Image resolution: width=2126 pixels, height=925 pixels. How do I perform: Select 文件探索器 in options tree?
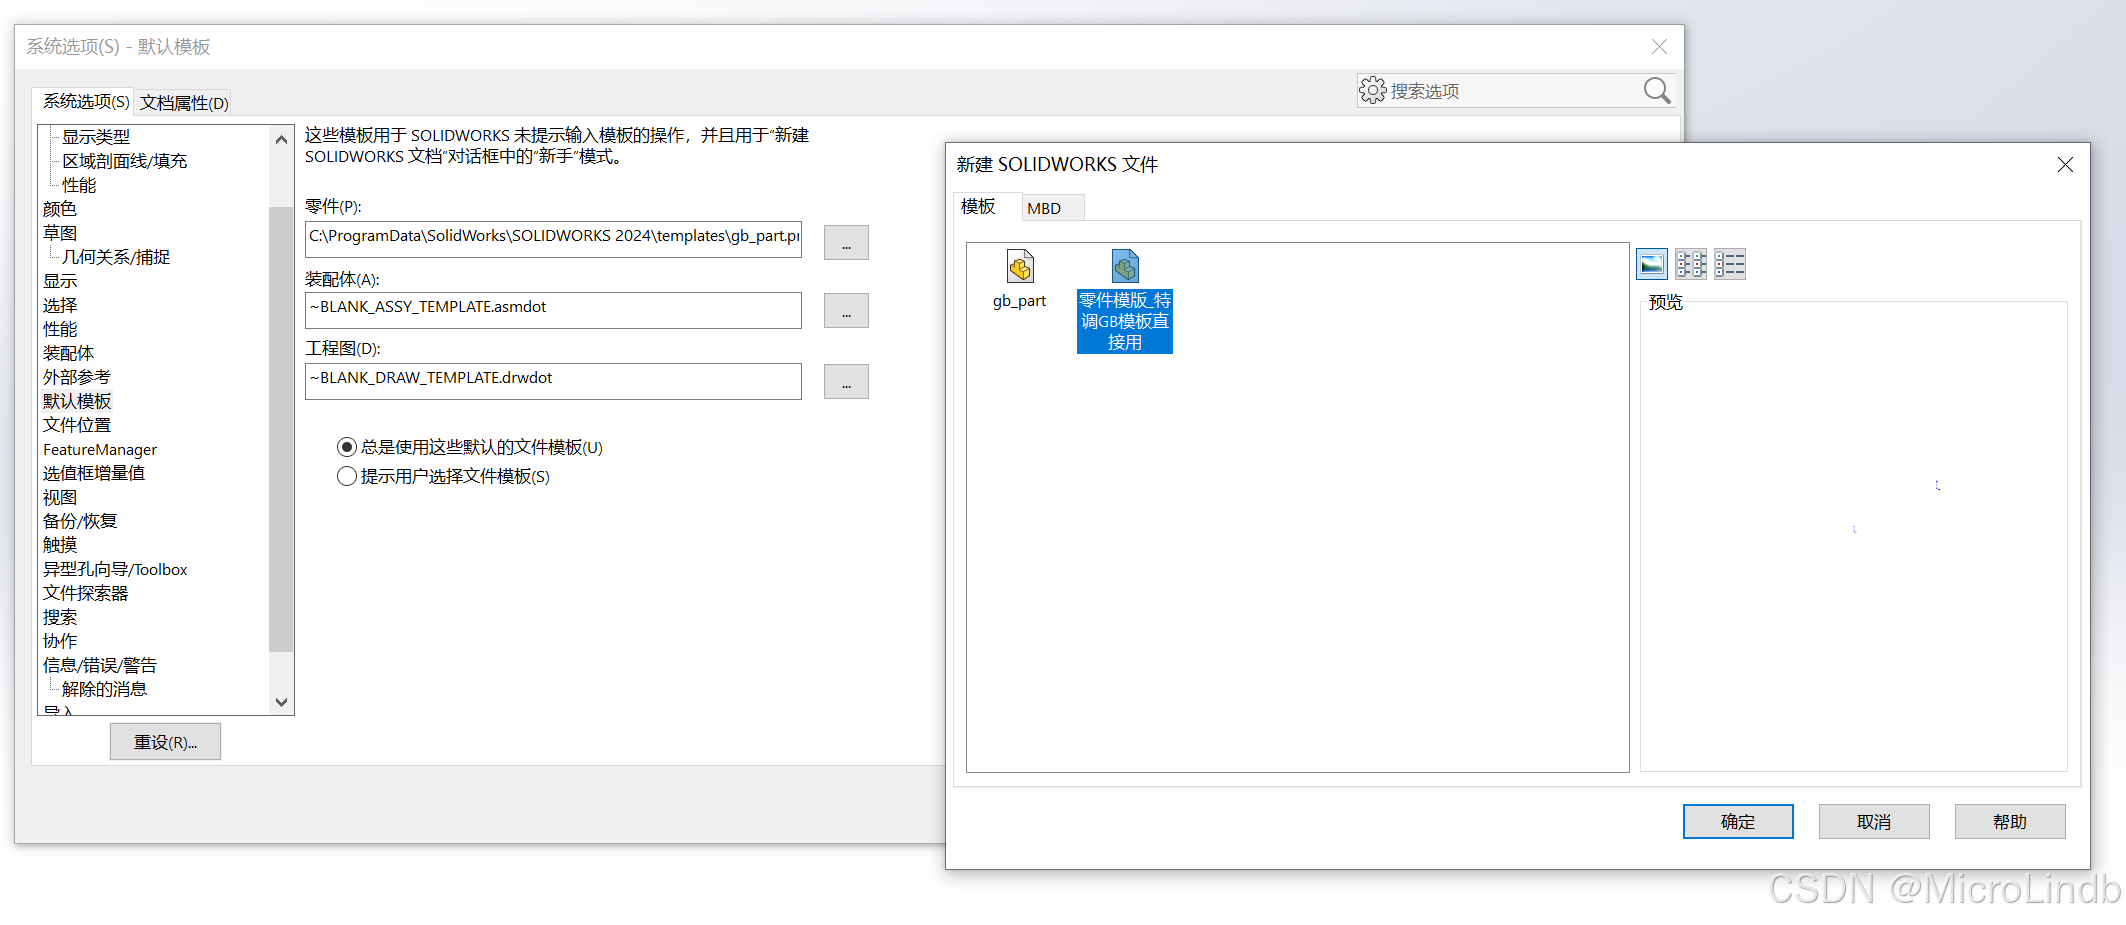[86, 593]
